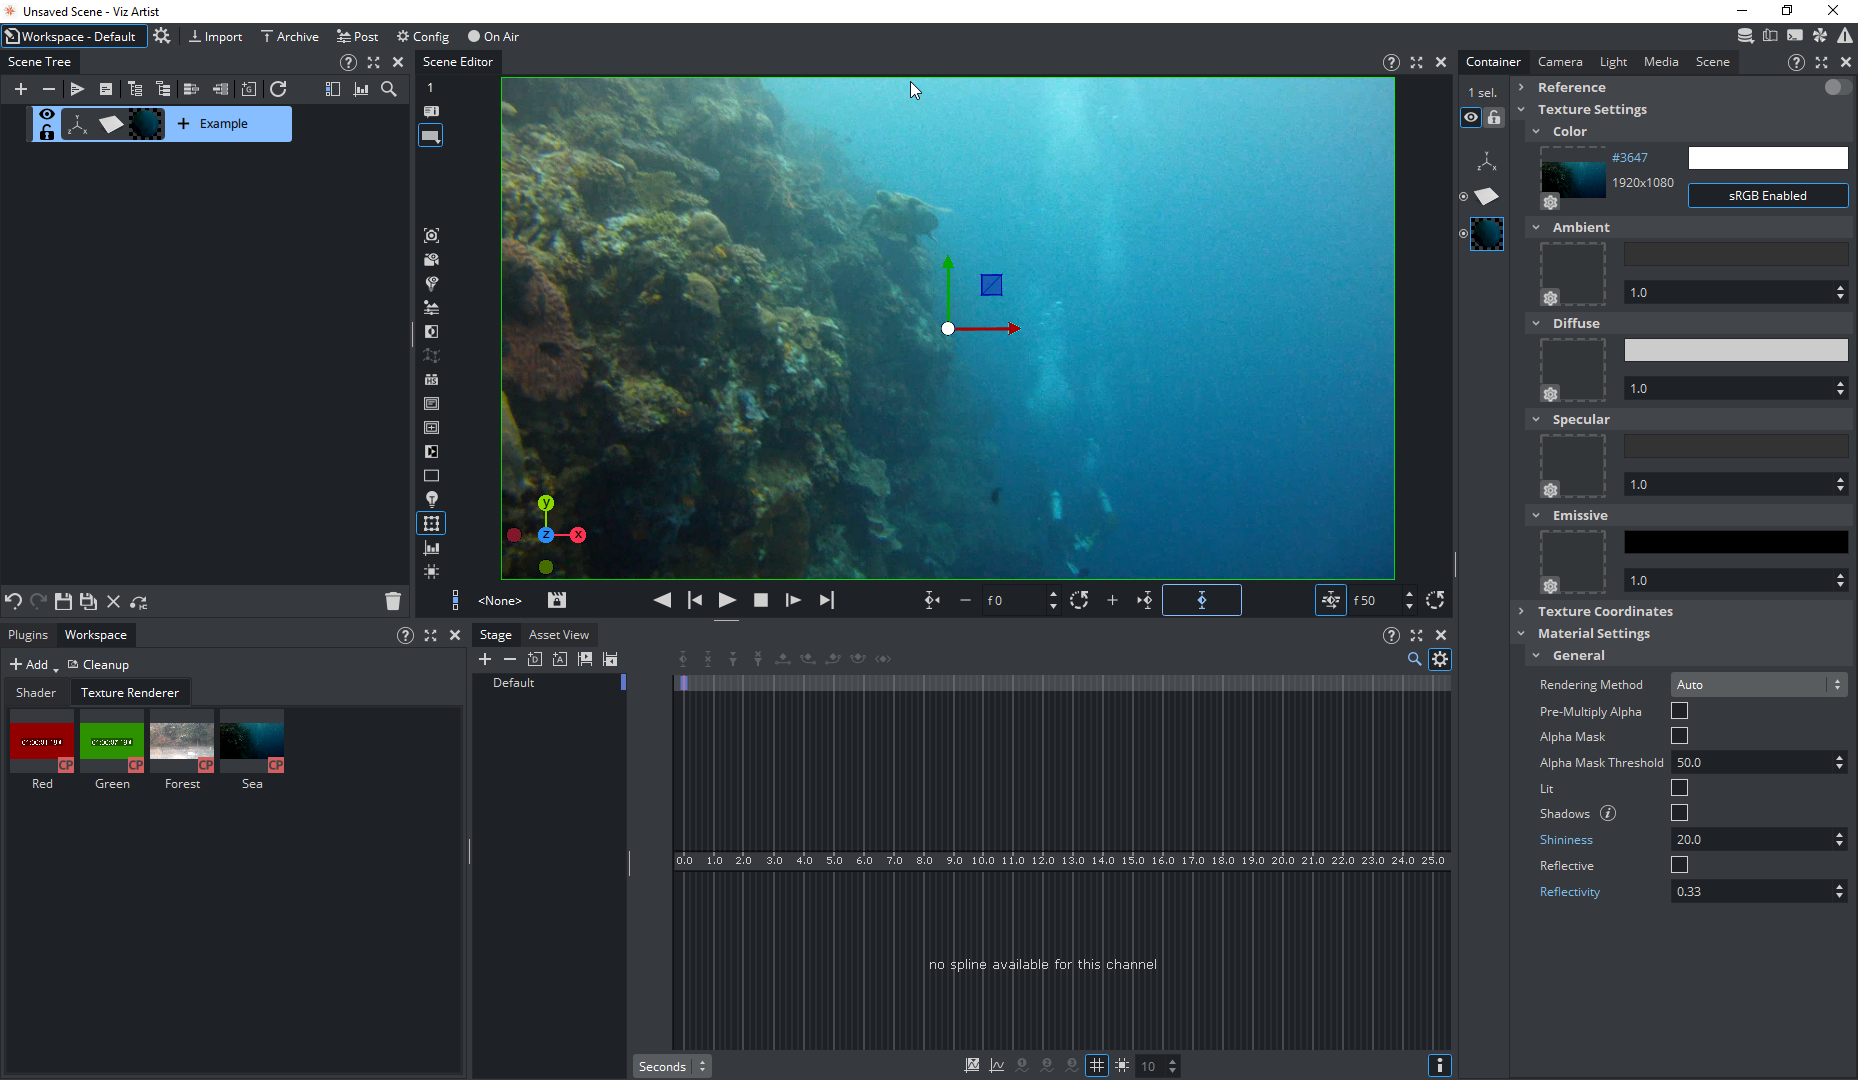Toggle the Lit checkbox
Screen dimensions: 1858x1080
(x=1679, y=788)
